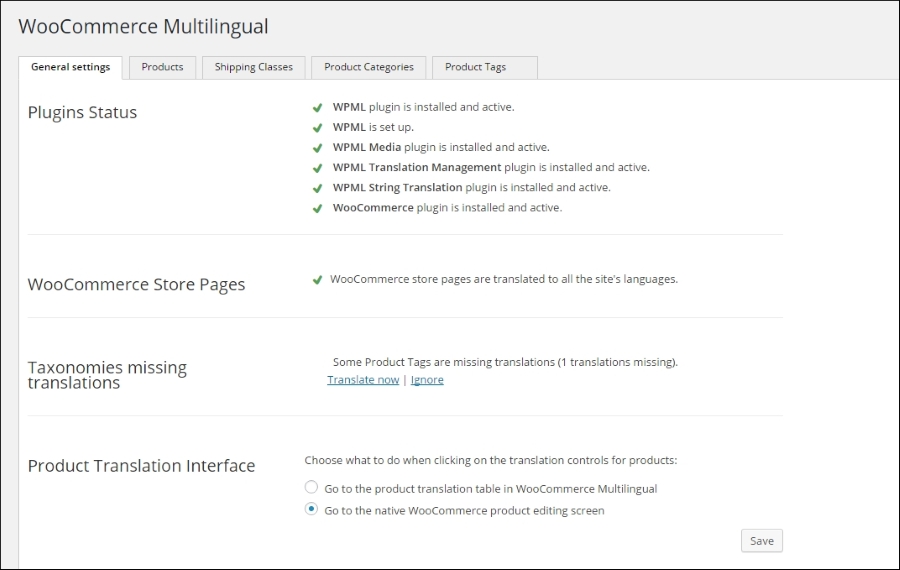
Task: Open the General settings tab
Action: pos(70,67)
